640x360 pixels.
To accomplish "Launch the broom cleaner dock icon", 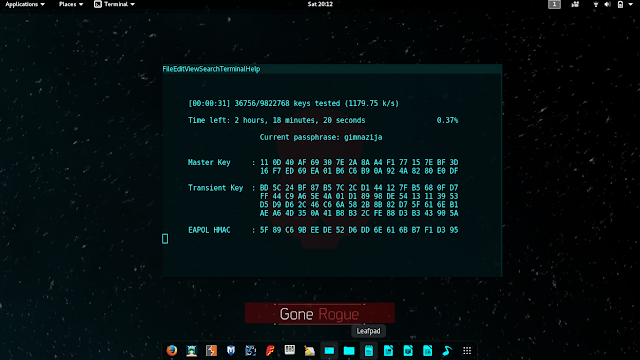I will coord(309,351).
